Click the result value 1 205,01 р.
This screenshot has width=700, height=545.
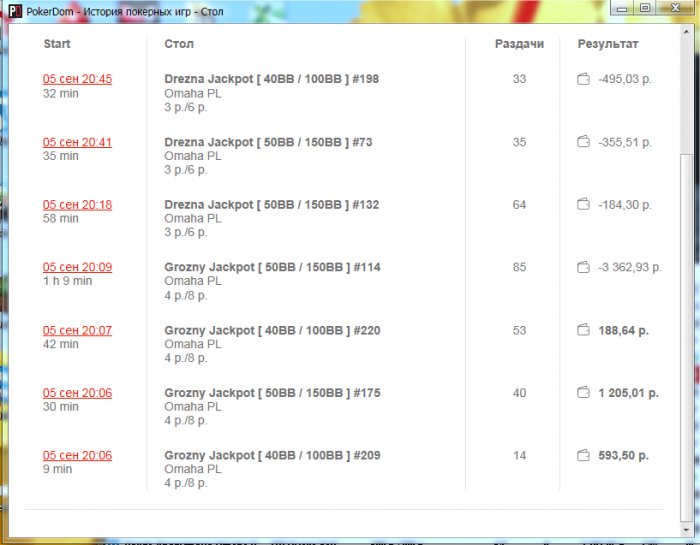(x=628, y=393)
